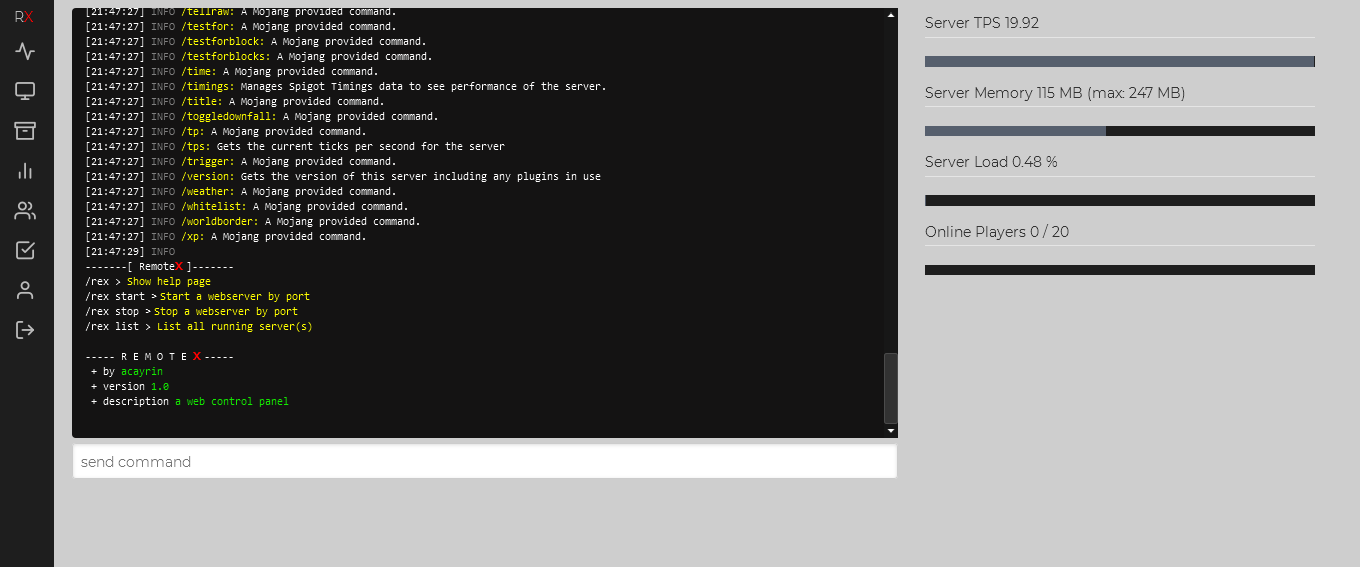
Task: Click 'Stop a webserver by port' text
Action: click(x=226, y=311)
